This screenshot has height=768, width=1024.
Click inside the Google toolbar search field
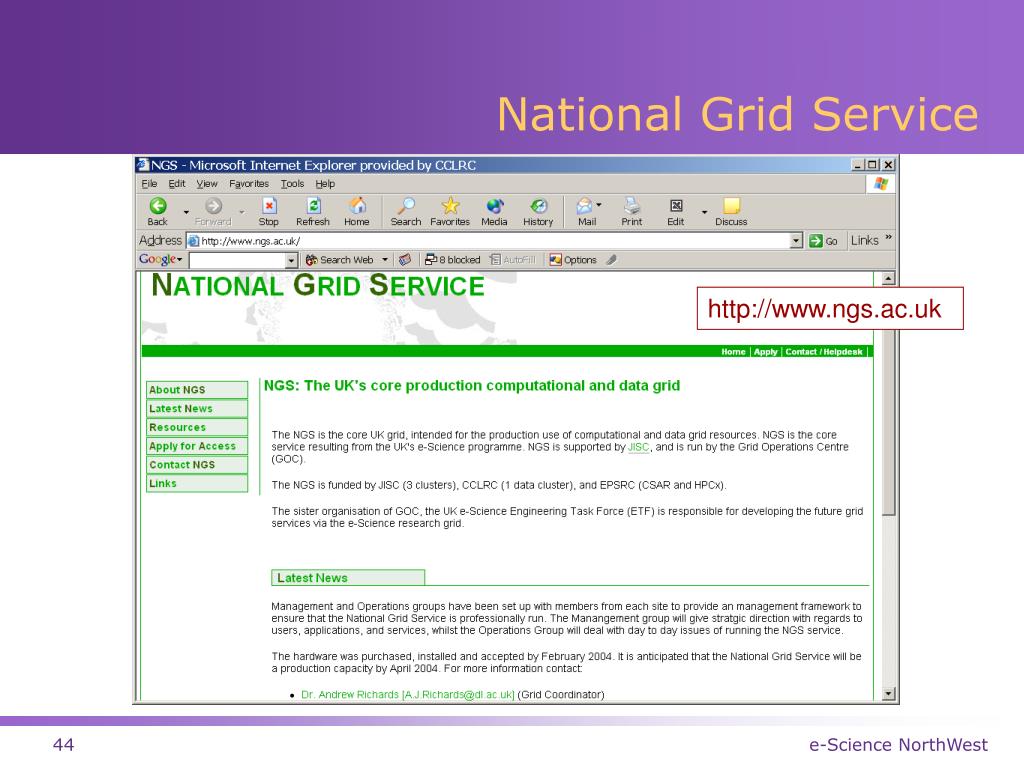[237, 260]
